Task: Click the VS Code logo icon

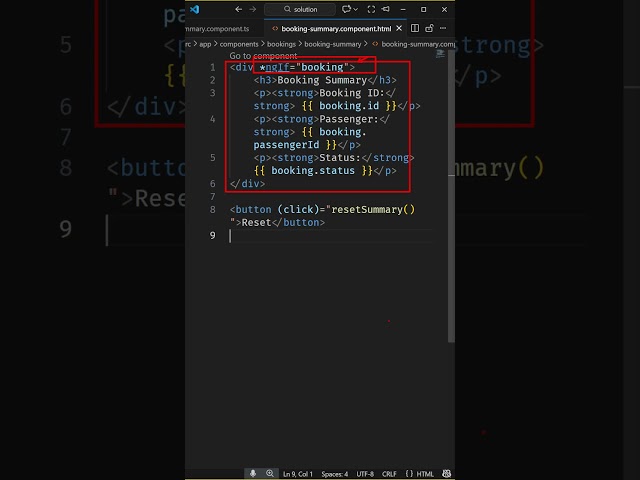Action: [195, 9]
